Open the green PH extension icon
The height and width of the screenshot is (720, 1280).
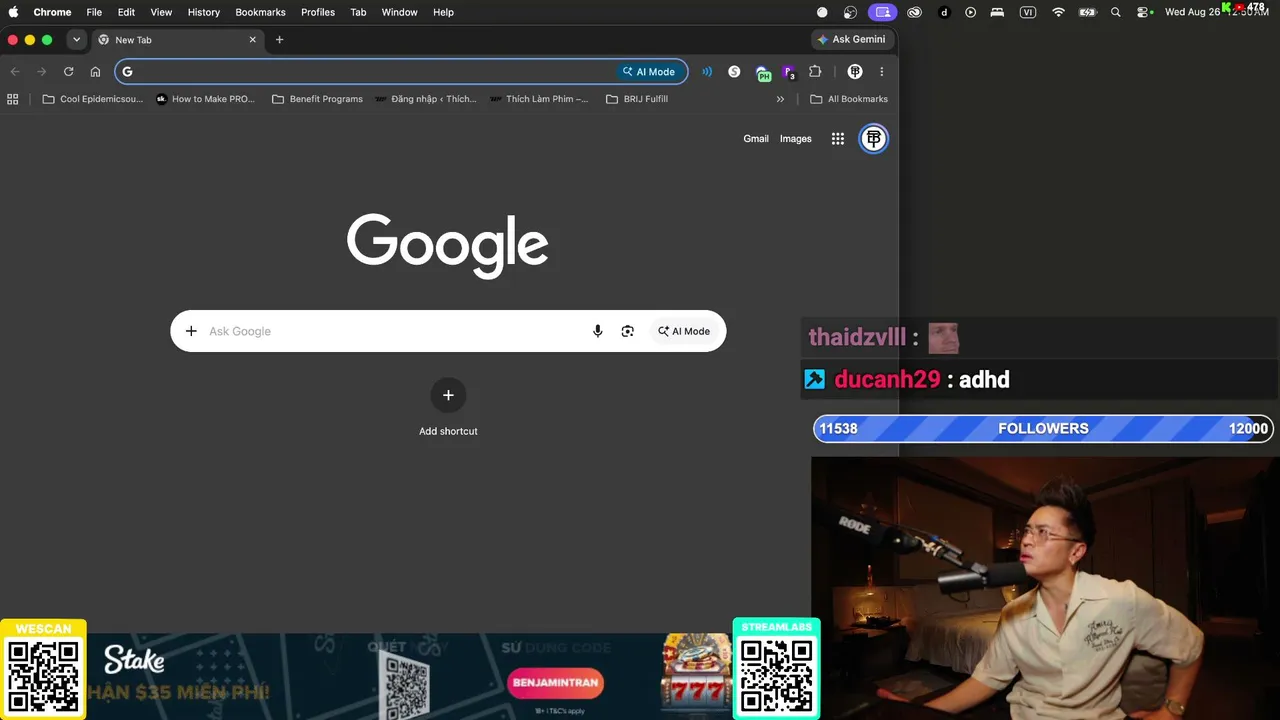tap(763, 73)
